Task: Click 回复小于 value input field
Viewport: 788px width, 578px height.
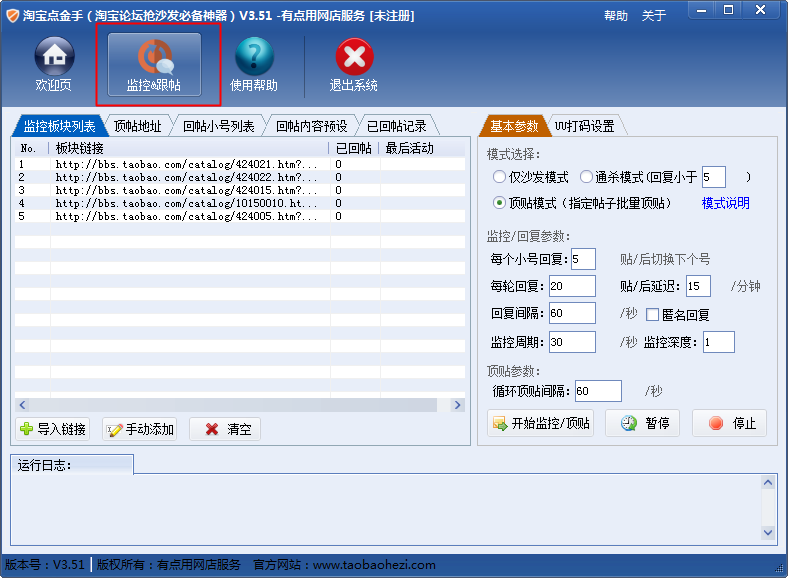Action: click(714, 177)
